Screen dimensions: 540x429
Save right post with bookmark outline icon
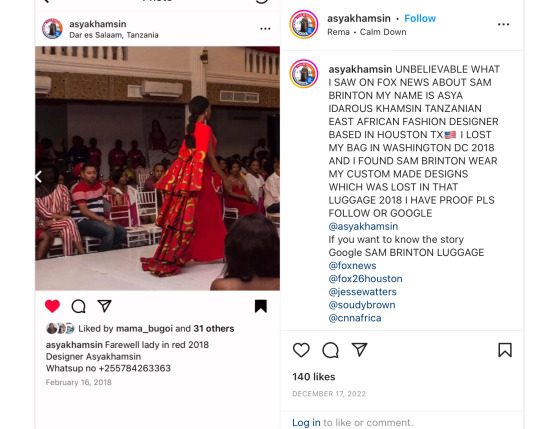click(x=505, y=350)
